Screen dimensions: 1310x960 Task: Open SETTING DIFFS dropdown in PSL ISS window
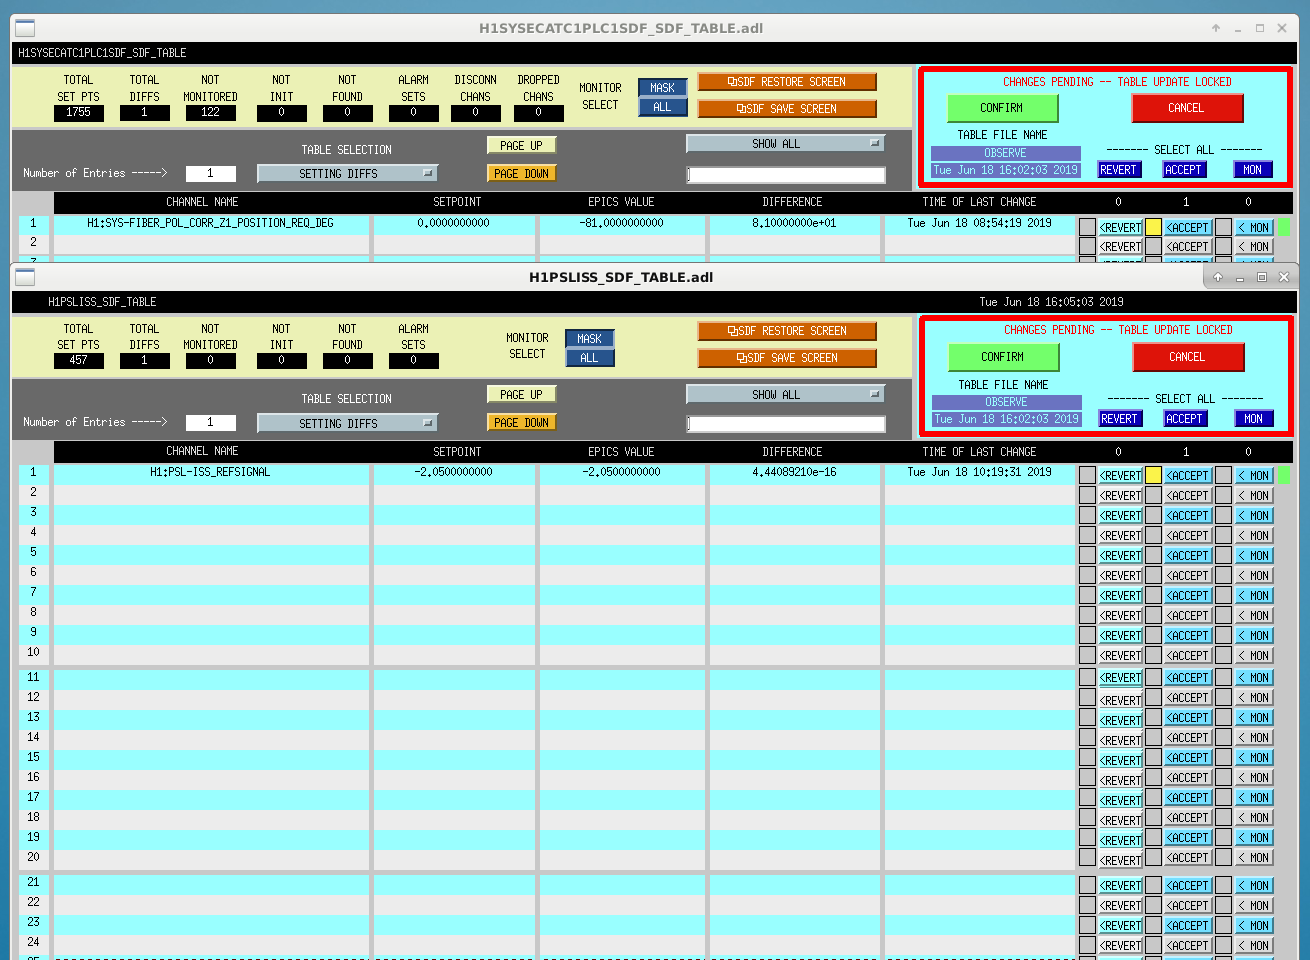click(x=347, y=423)
